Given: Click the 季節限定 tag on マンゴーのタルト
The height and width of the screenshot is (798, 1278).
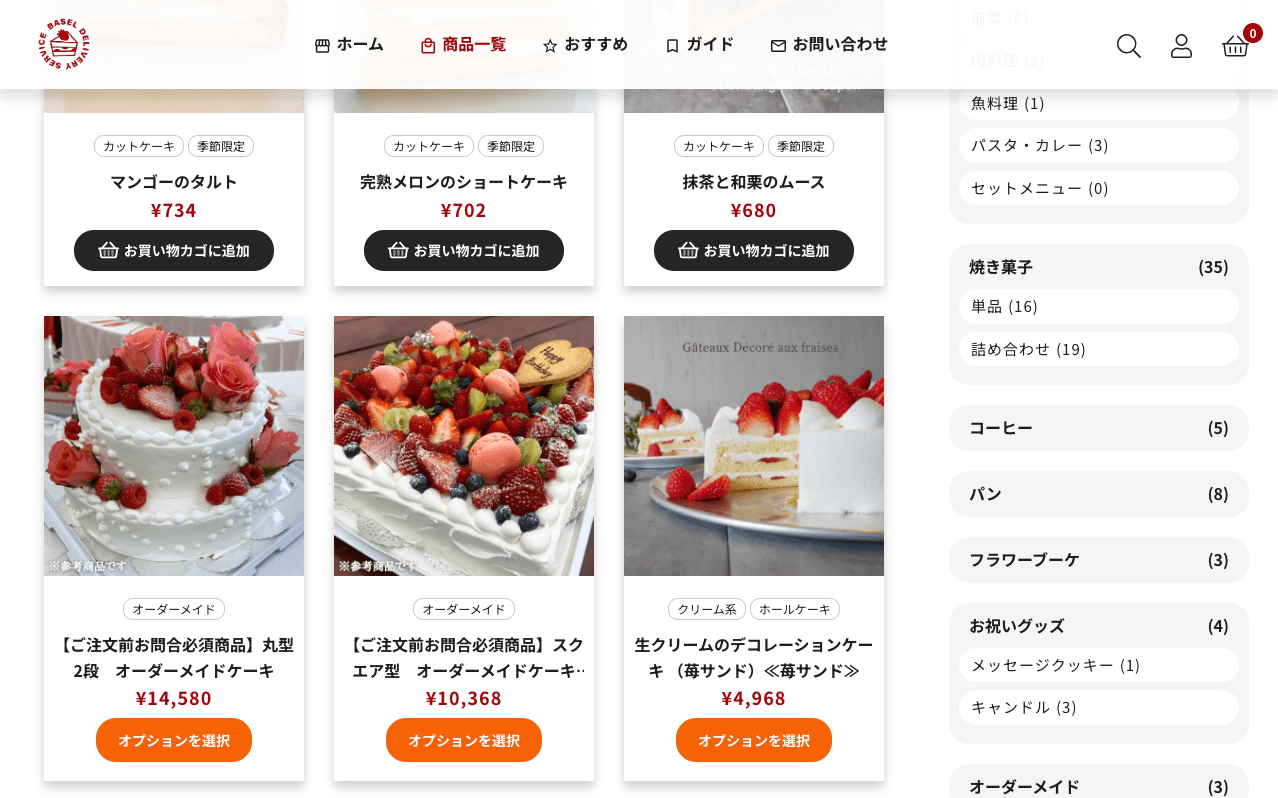Looking at the screenshot, I should click(x=221, y=146).
